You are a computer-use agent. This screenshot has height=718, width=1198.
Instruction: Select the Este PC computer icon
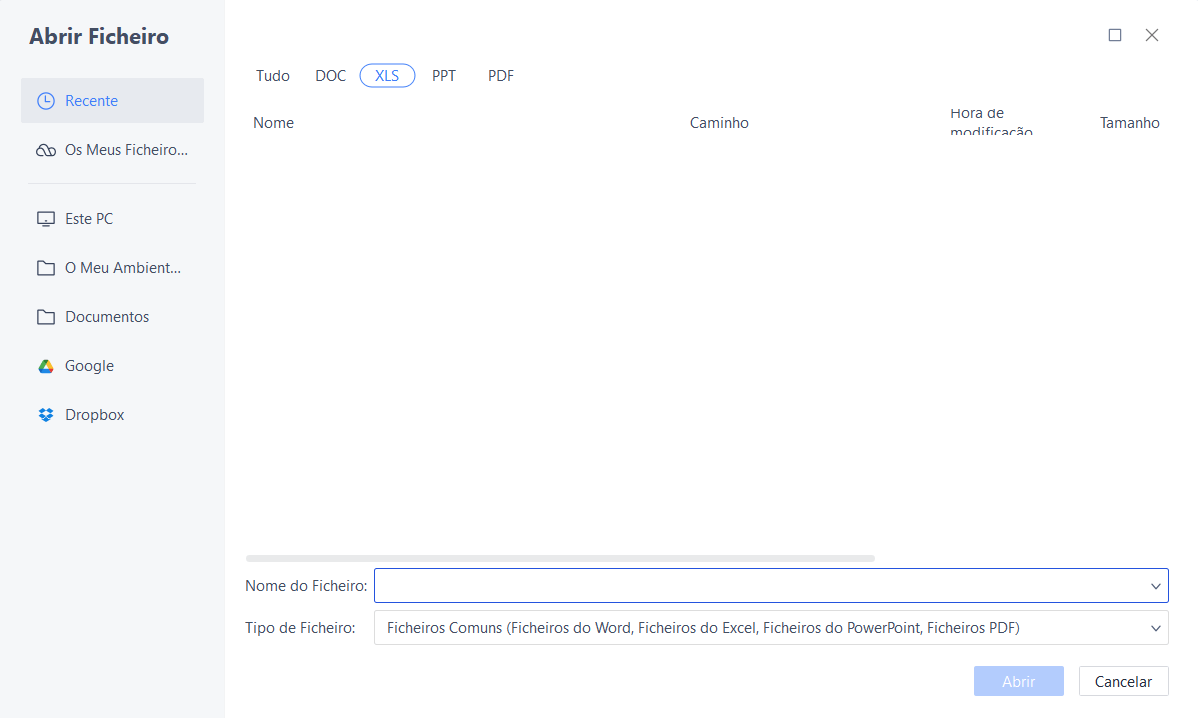45,218
